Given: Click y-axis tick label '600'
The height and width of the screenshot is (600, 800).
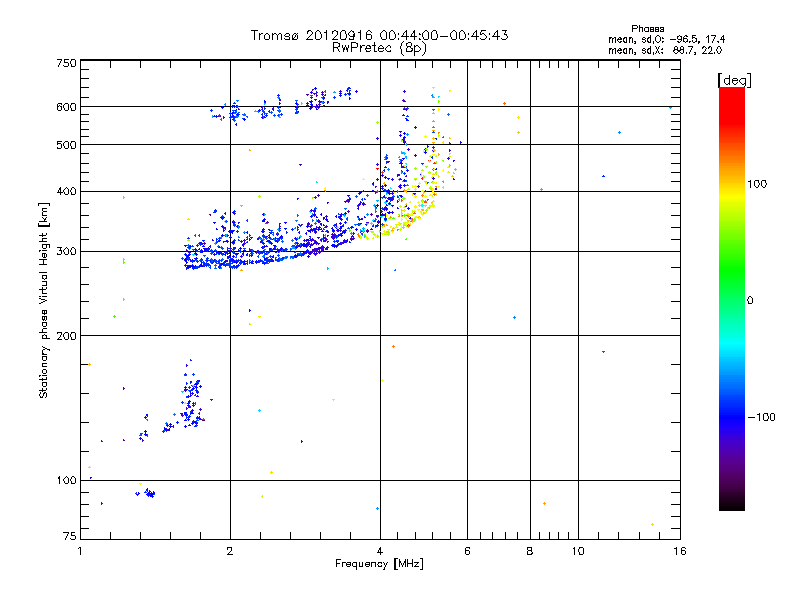Looking at the screenshot, I should click(66, 107).
